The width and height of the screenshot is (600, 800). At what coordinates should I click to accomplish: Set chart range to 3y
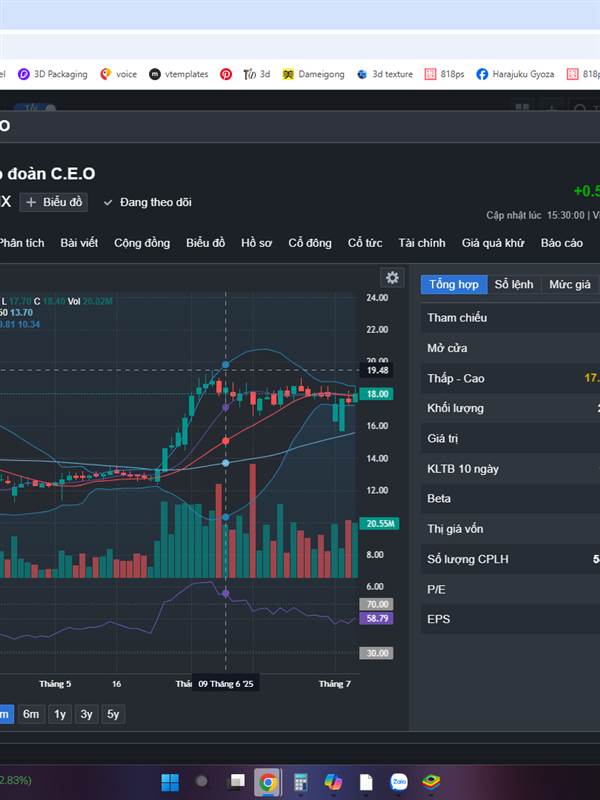coord(86,714)
